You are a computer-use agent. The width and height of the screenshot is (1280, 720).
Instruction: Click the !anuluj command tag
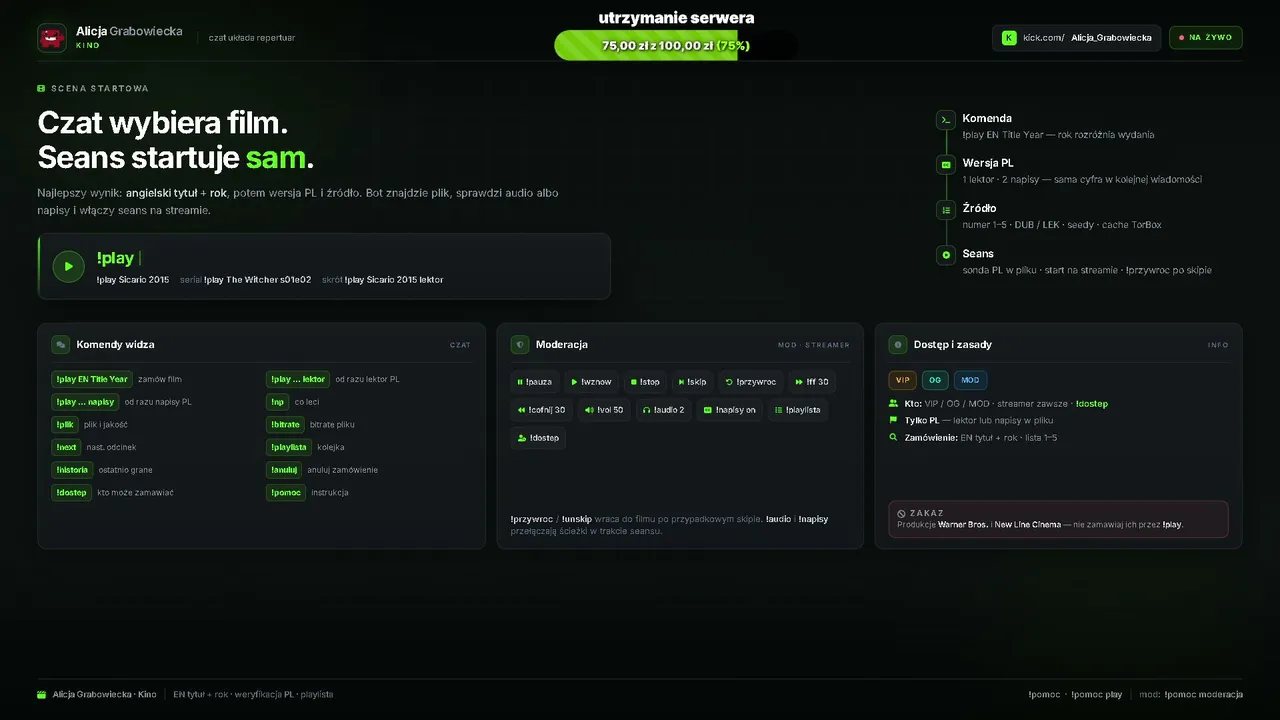pos(284,470)
